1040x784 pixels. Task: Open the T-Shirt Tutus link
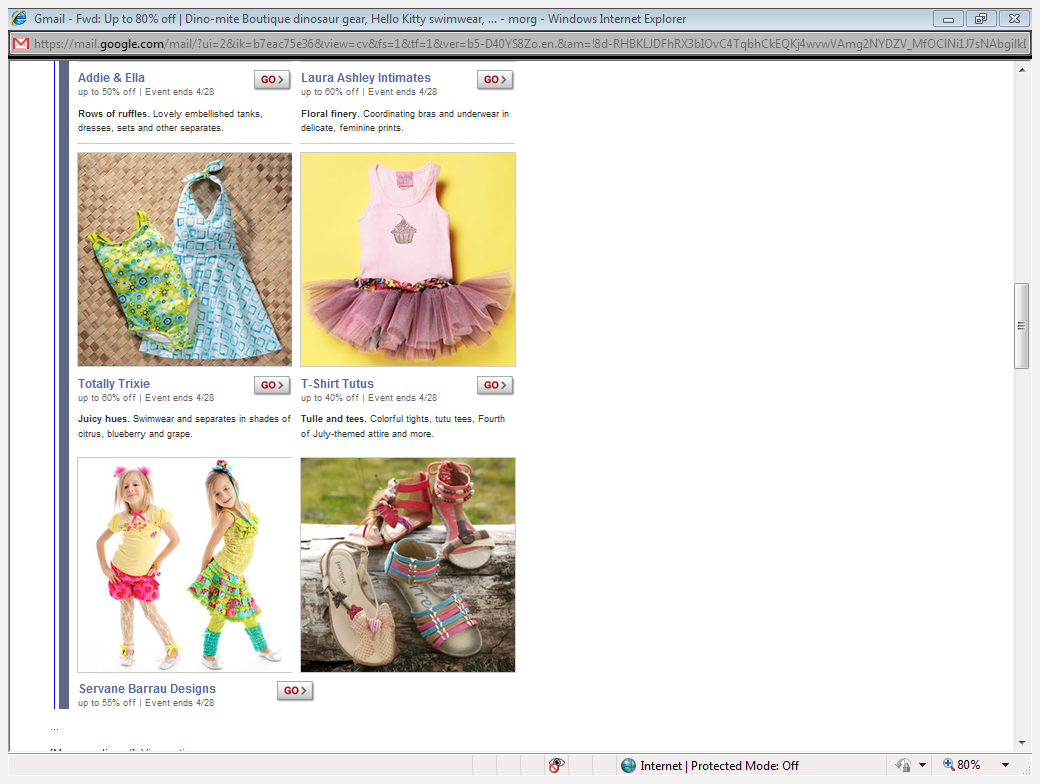[337, 384]
